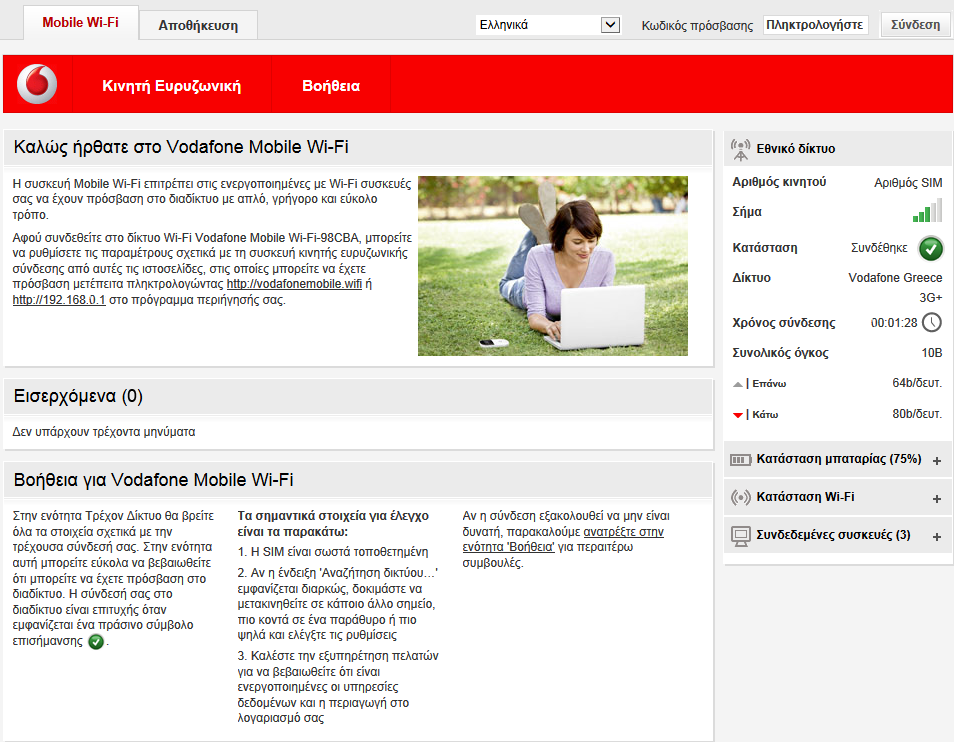Click the Vodafone logo icon
This screenshot has width=954, height=742.
point(37,84)
